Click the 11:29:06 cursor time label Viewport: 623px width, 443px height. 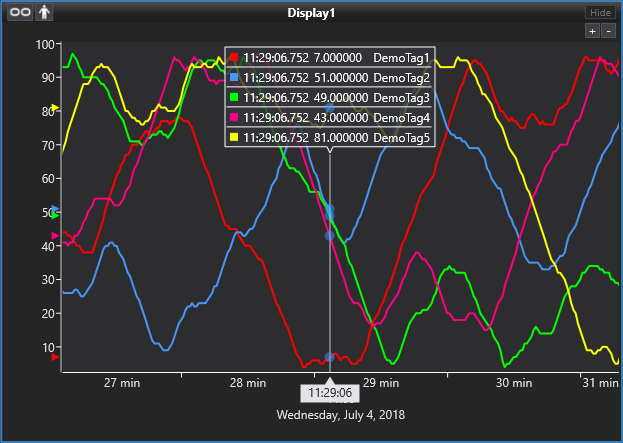pyautogui.click(x=329, y=392)
